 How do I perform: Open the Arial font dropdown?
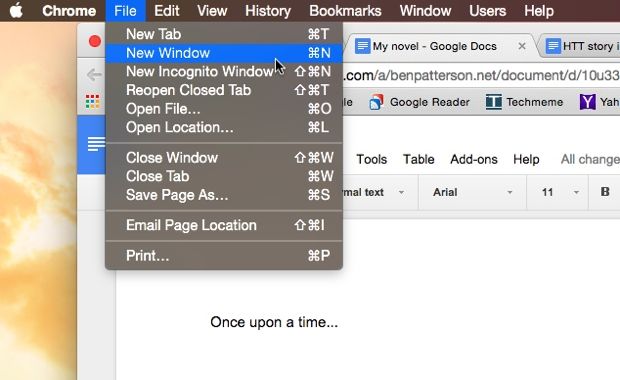[x=473, y=192]
